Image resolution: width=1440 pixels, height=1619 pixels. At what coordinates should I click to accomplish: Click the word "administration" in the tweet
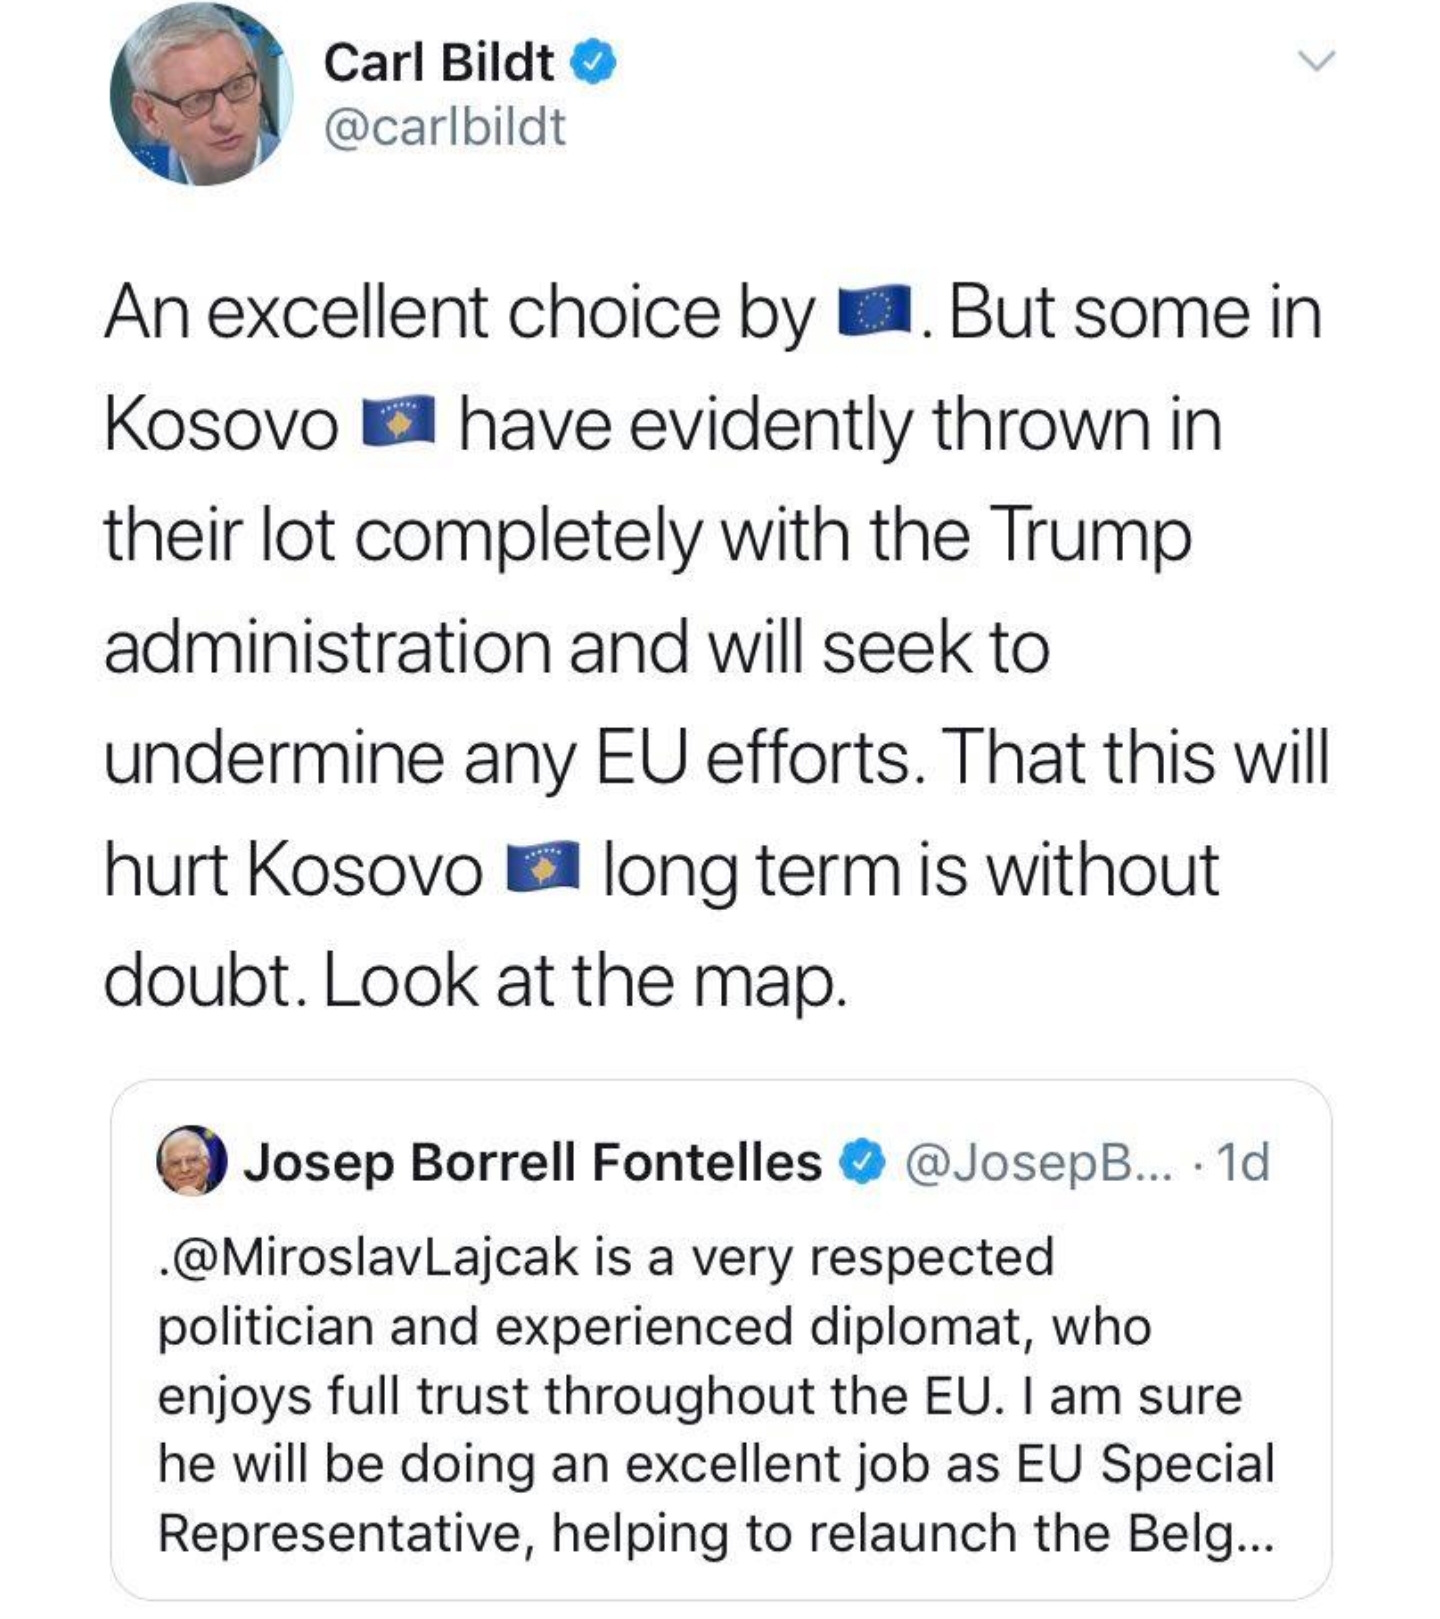[327, 647]
